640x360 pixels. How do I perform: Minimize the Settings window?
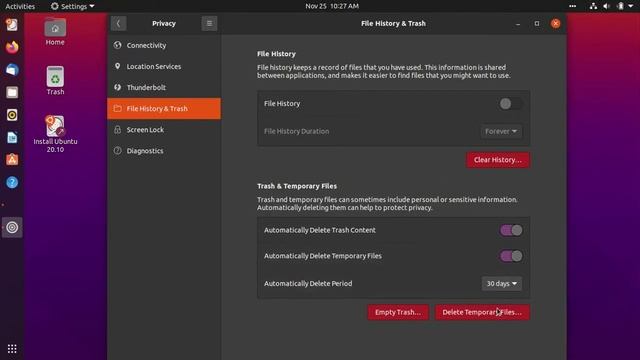[518, 24]
